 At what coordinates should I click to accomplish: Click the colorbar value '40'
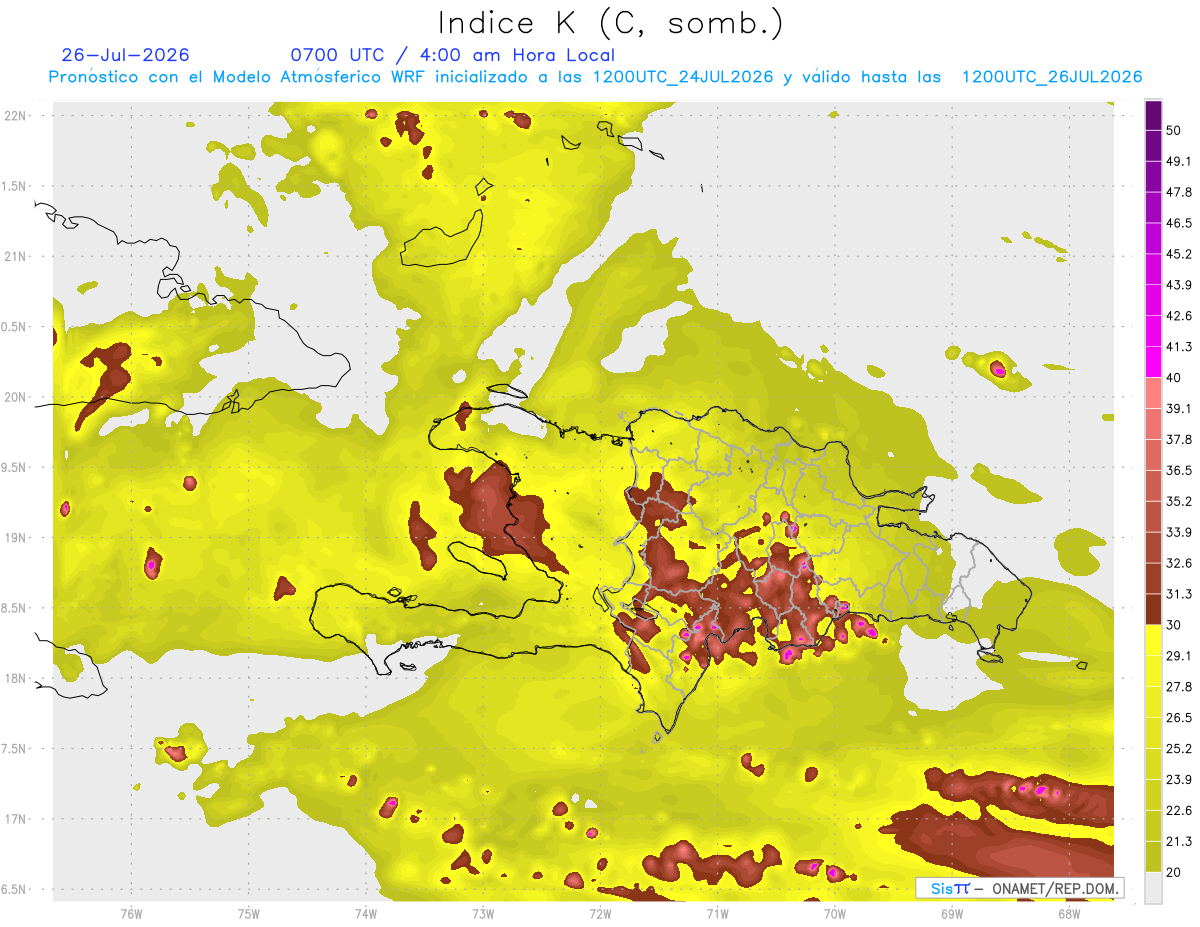pyautogui.click(x=1174, y=378)
